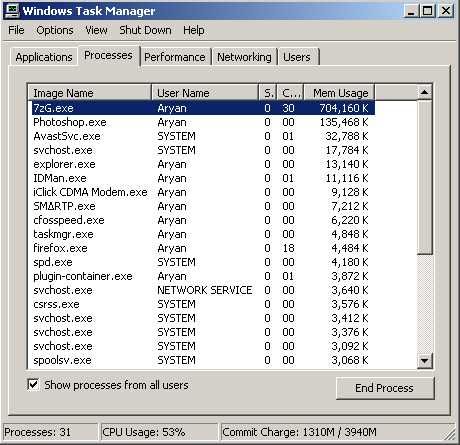Open the Networking tab

(x=244, y=57)
